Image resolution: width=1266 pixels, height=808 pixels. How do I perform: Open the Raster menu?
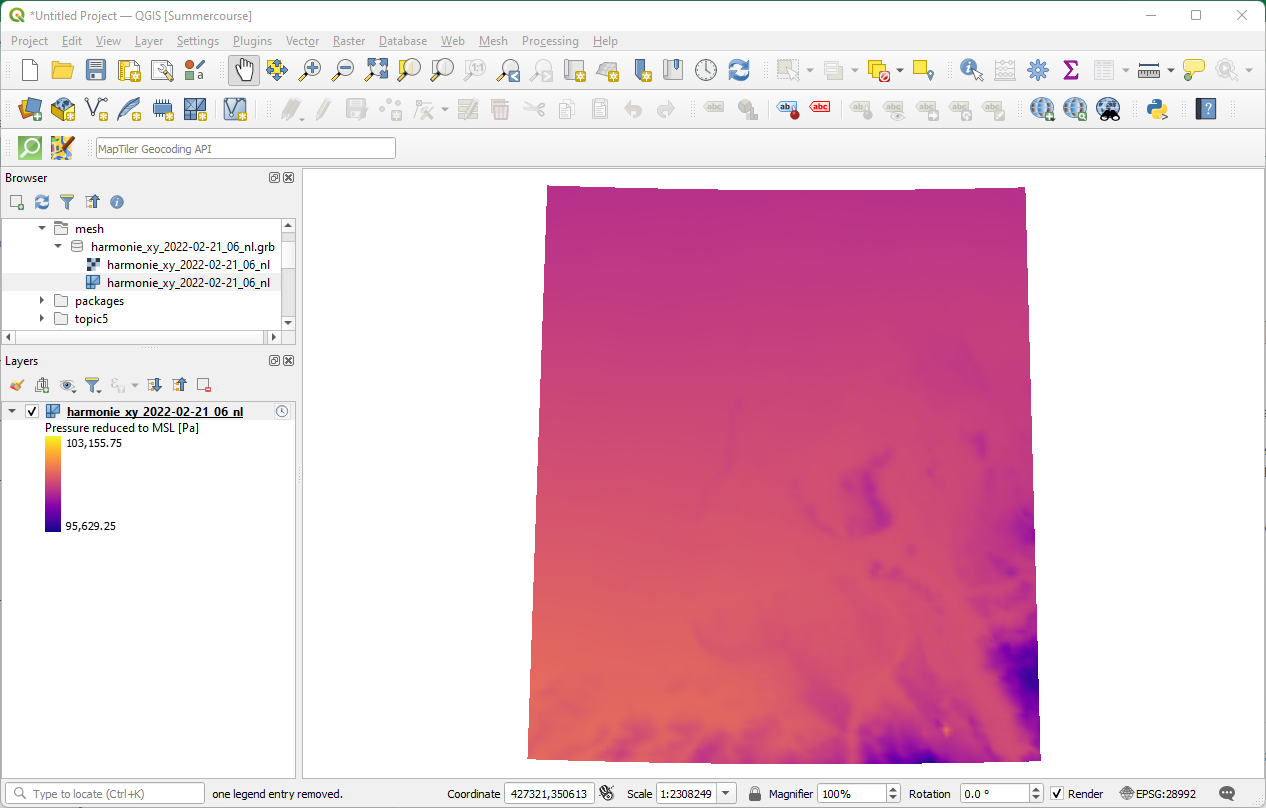pos(348,41)
